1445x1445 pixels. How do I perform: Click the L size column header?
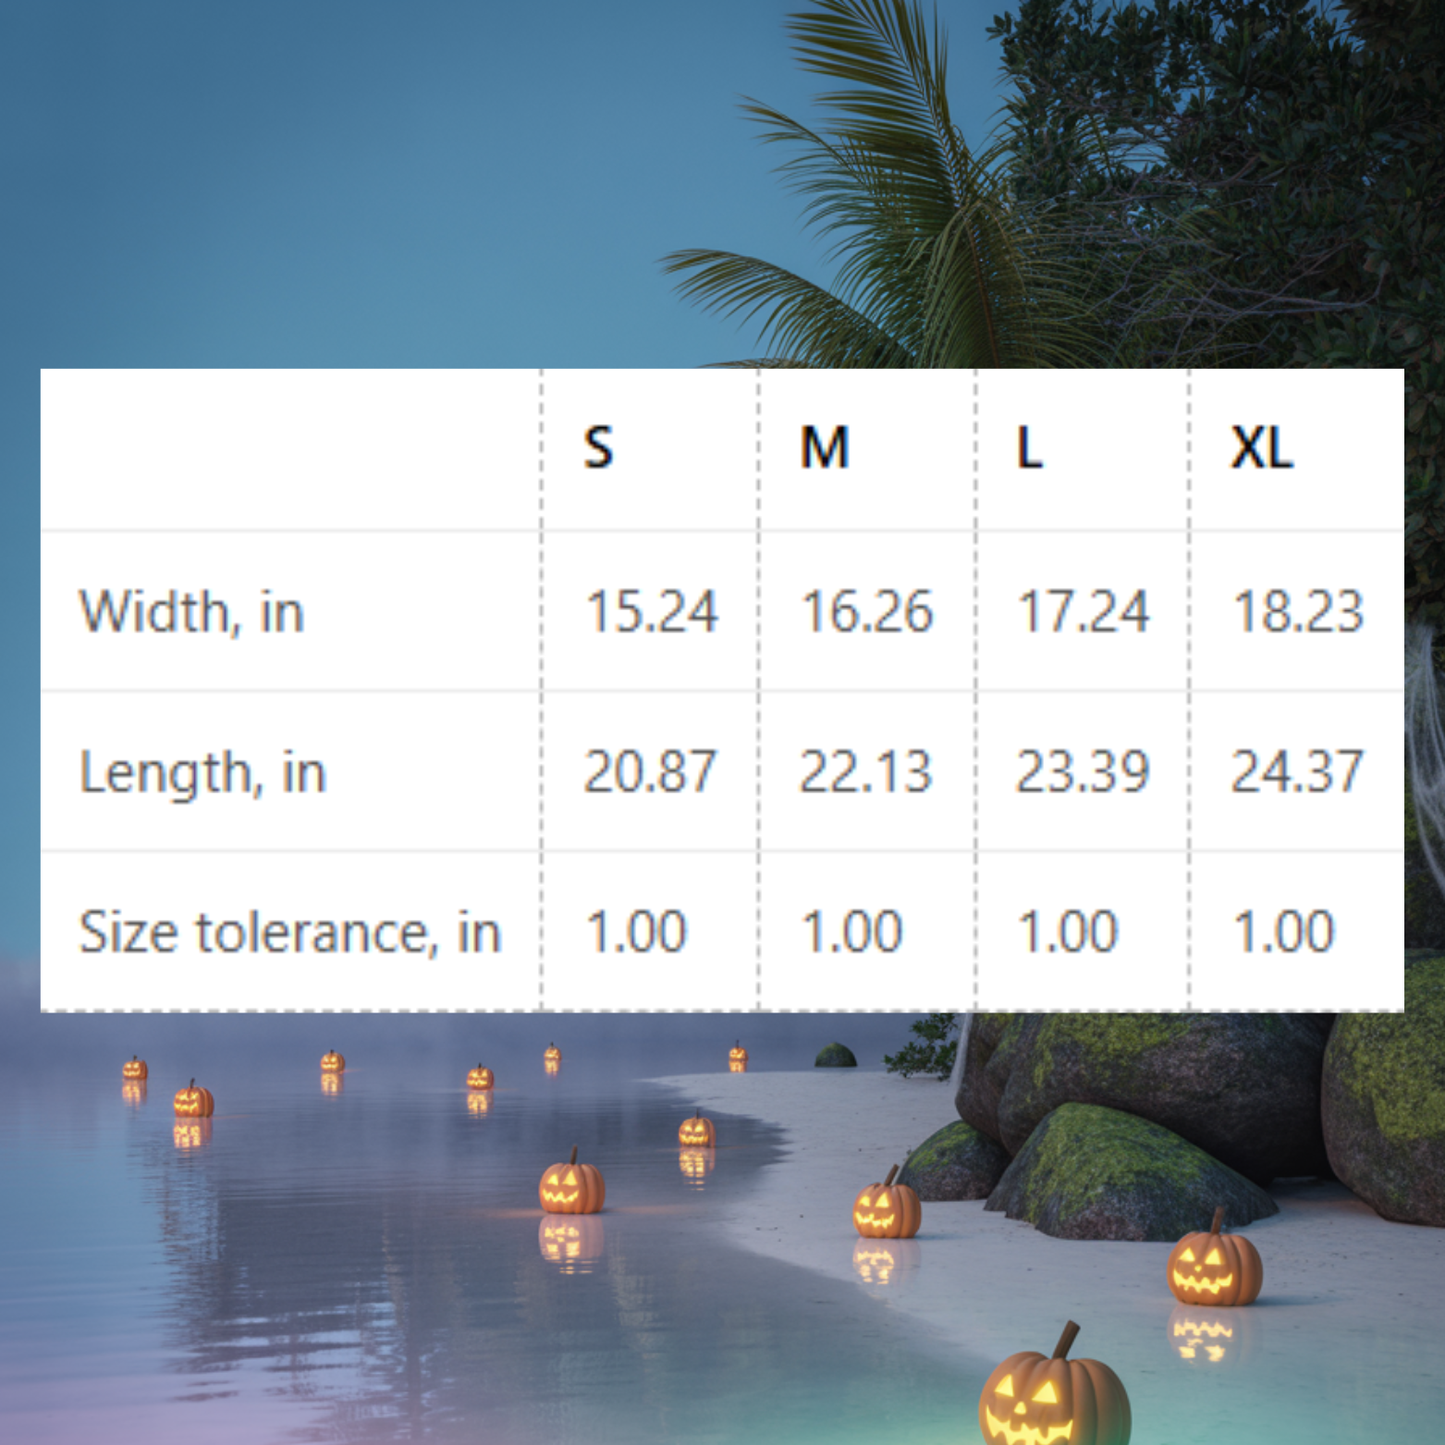(x=1030, y=448)
